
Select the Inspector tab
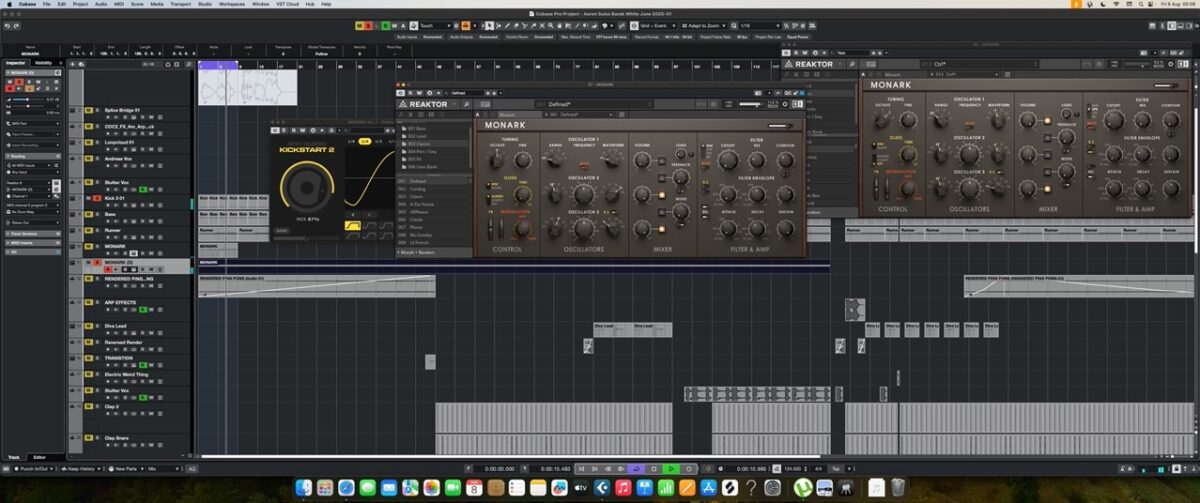point(16,63)
